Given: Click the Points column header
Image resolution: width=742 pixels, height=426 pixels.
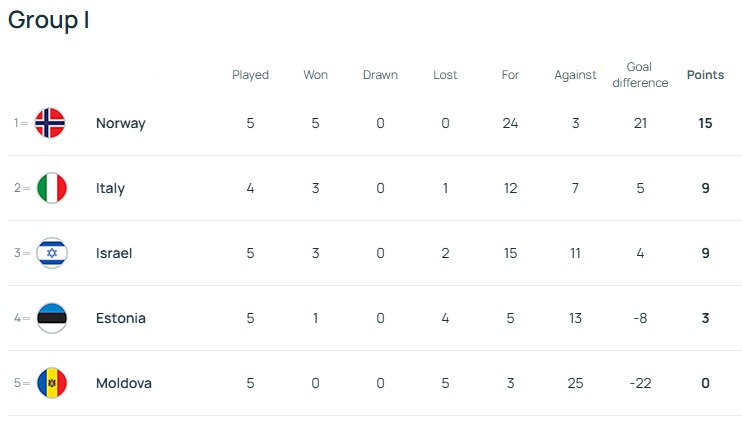Looking at the screenshot, I should 705,75.
